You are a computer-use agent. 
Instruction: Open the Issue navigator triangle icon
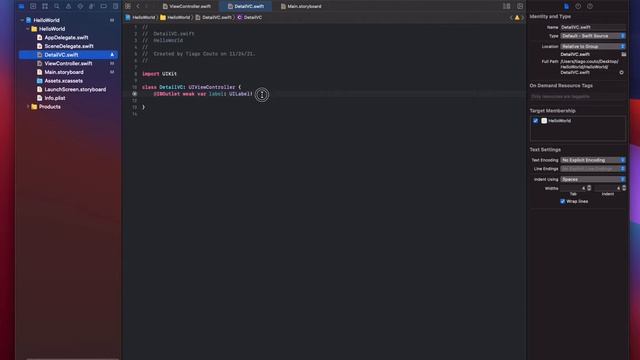tap(69, 7)
